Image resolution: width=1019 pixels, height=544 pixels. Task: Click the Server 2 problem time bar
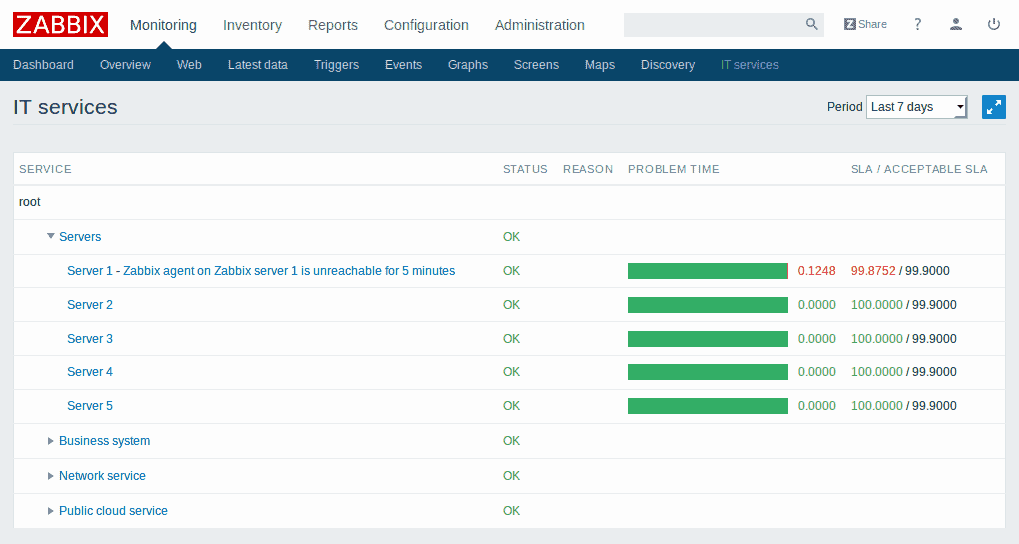pos(707,305)
